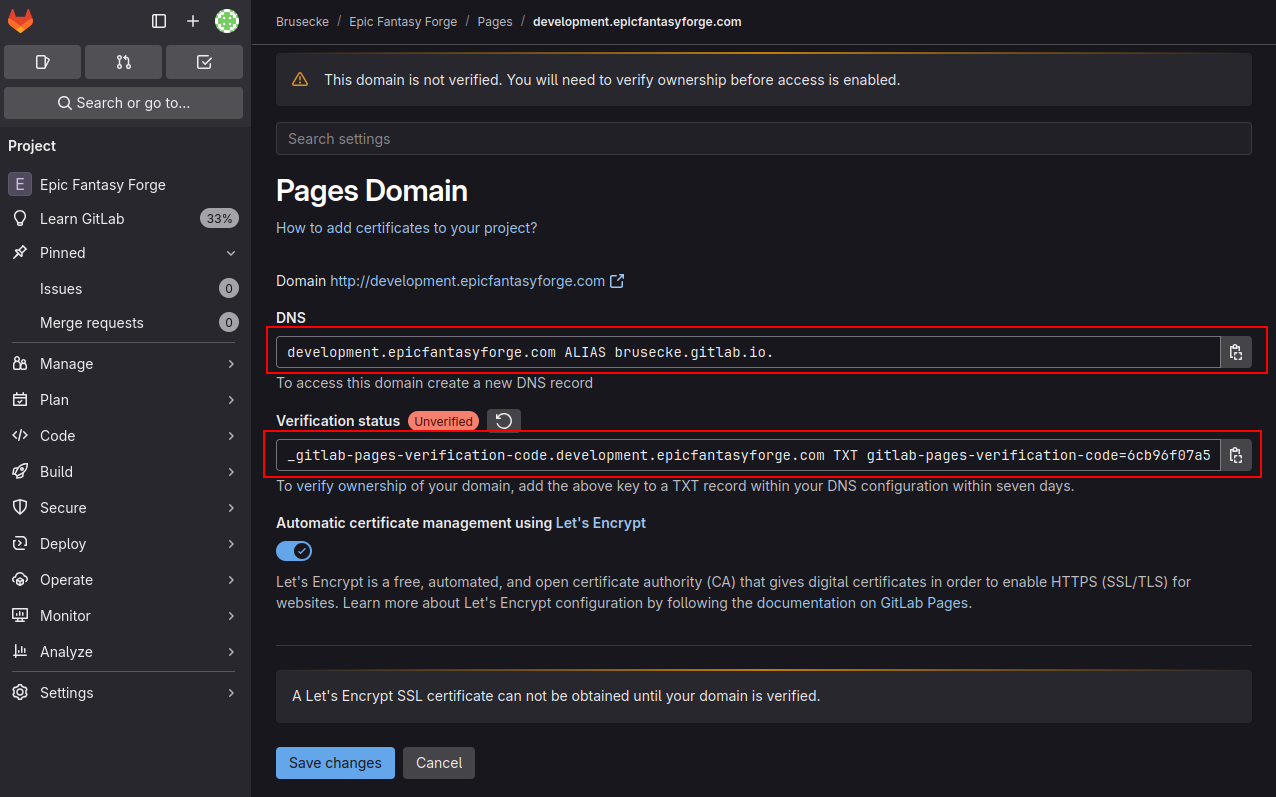The width and height of the screenshot is (1276, 797).
Task: Open the to-do list shortcut icon
Action: [x=204, y=62]
